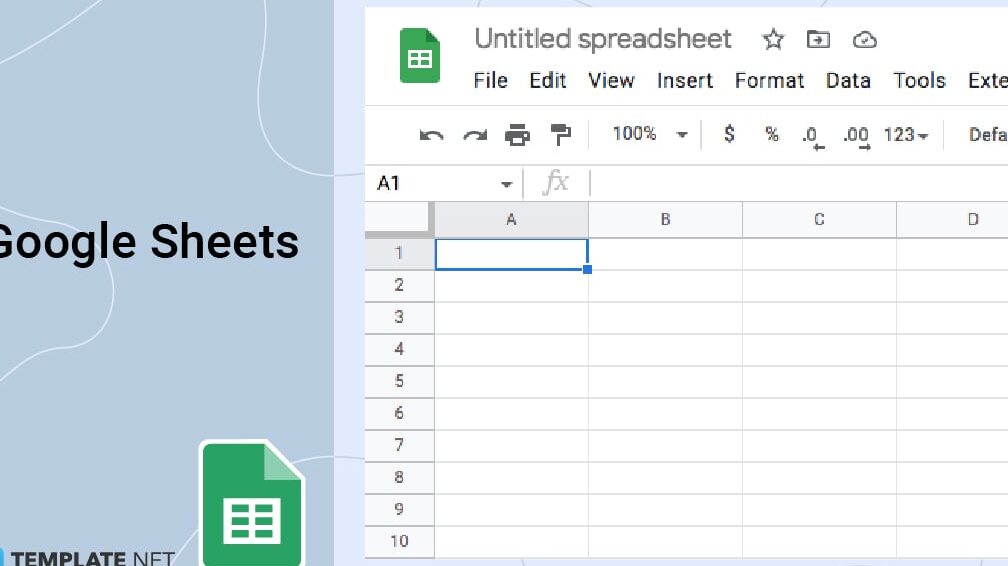Rename the Untitled spreadsheet title
Image resolution: width=1008 pixels, height=566 pixels.
602,39
